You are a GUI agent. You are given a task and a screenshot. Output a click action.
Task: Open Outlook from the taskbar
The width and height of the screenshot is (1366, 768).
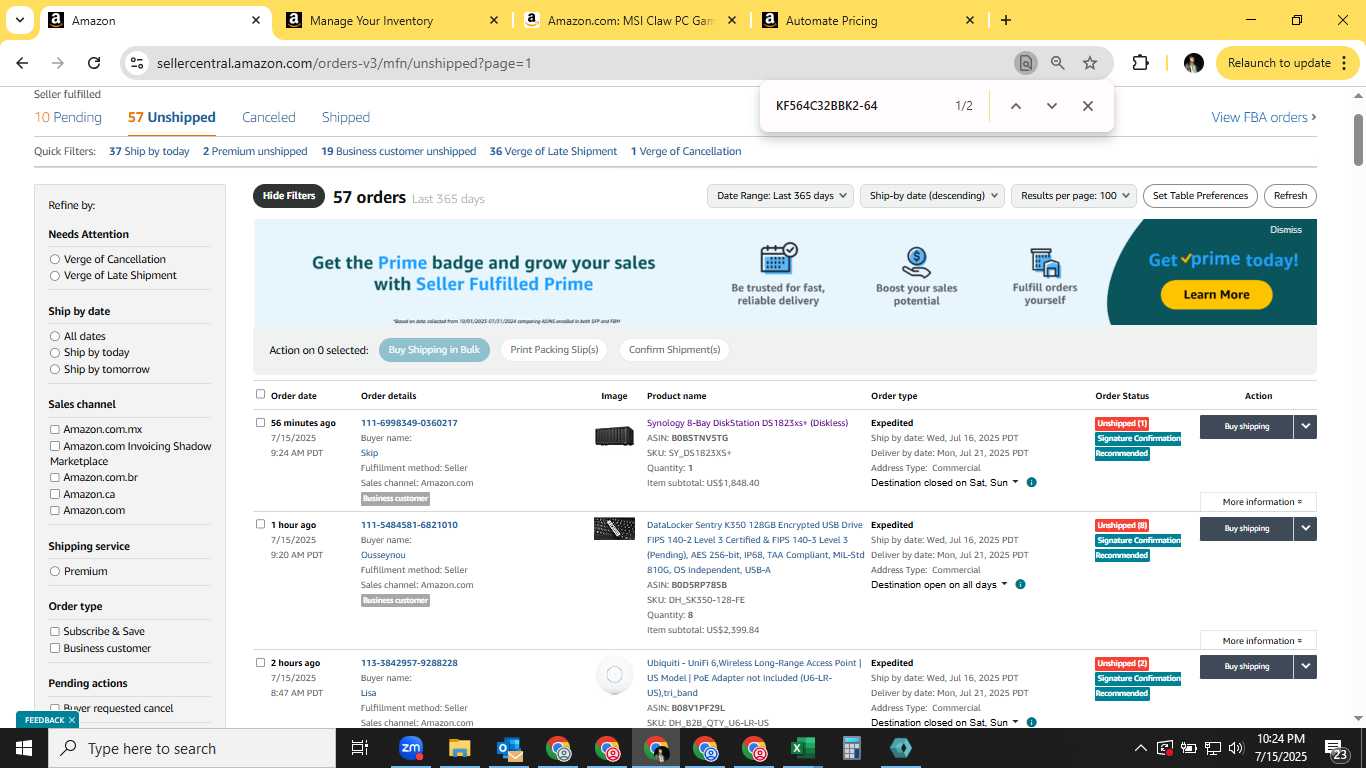pyautogui.click(x=508, y=748)
